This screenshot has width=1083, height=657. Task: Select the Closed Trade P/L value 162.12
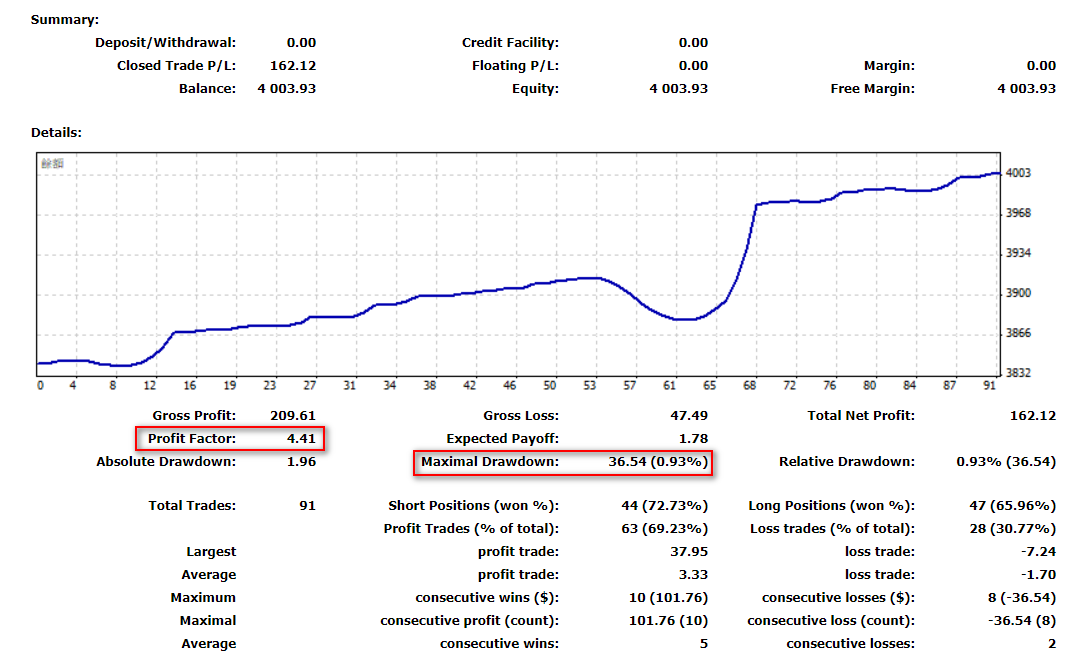click(x=293, y=66)
